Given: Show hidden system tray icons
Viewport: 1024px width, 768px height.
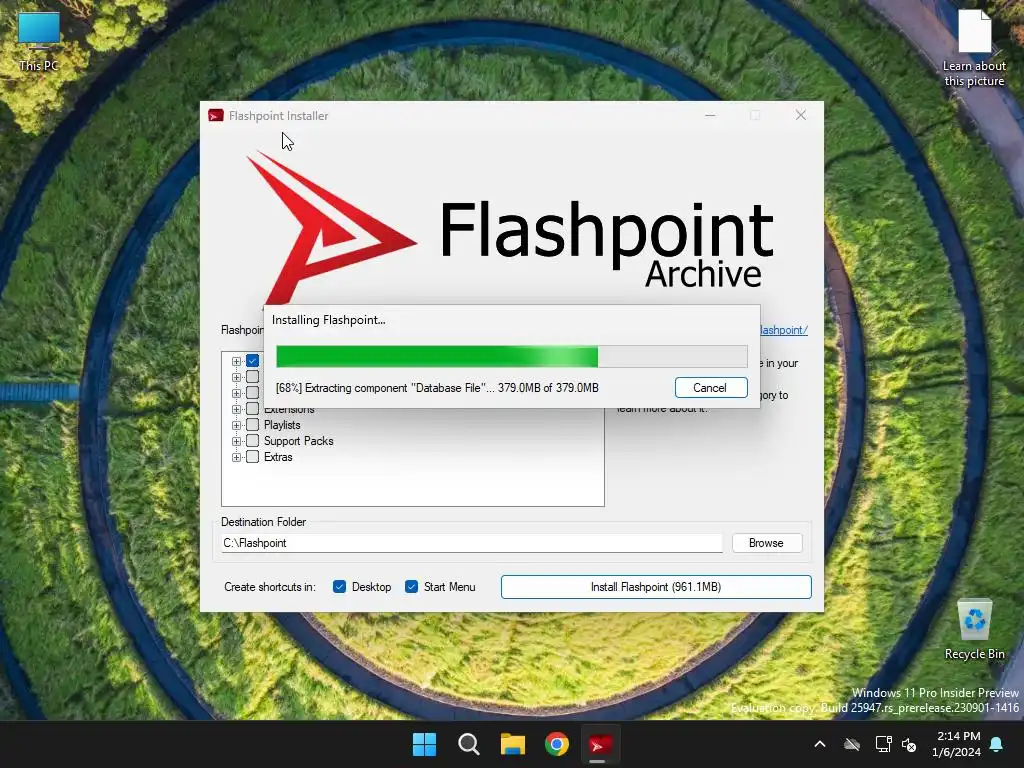Looking at the screenshot, I should (820, 744).
